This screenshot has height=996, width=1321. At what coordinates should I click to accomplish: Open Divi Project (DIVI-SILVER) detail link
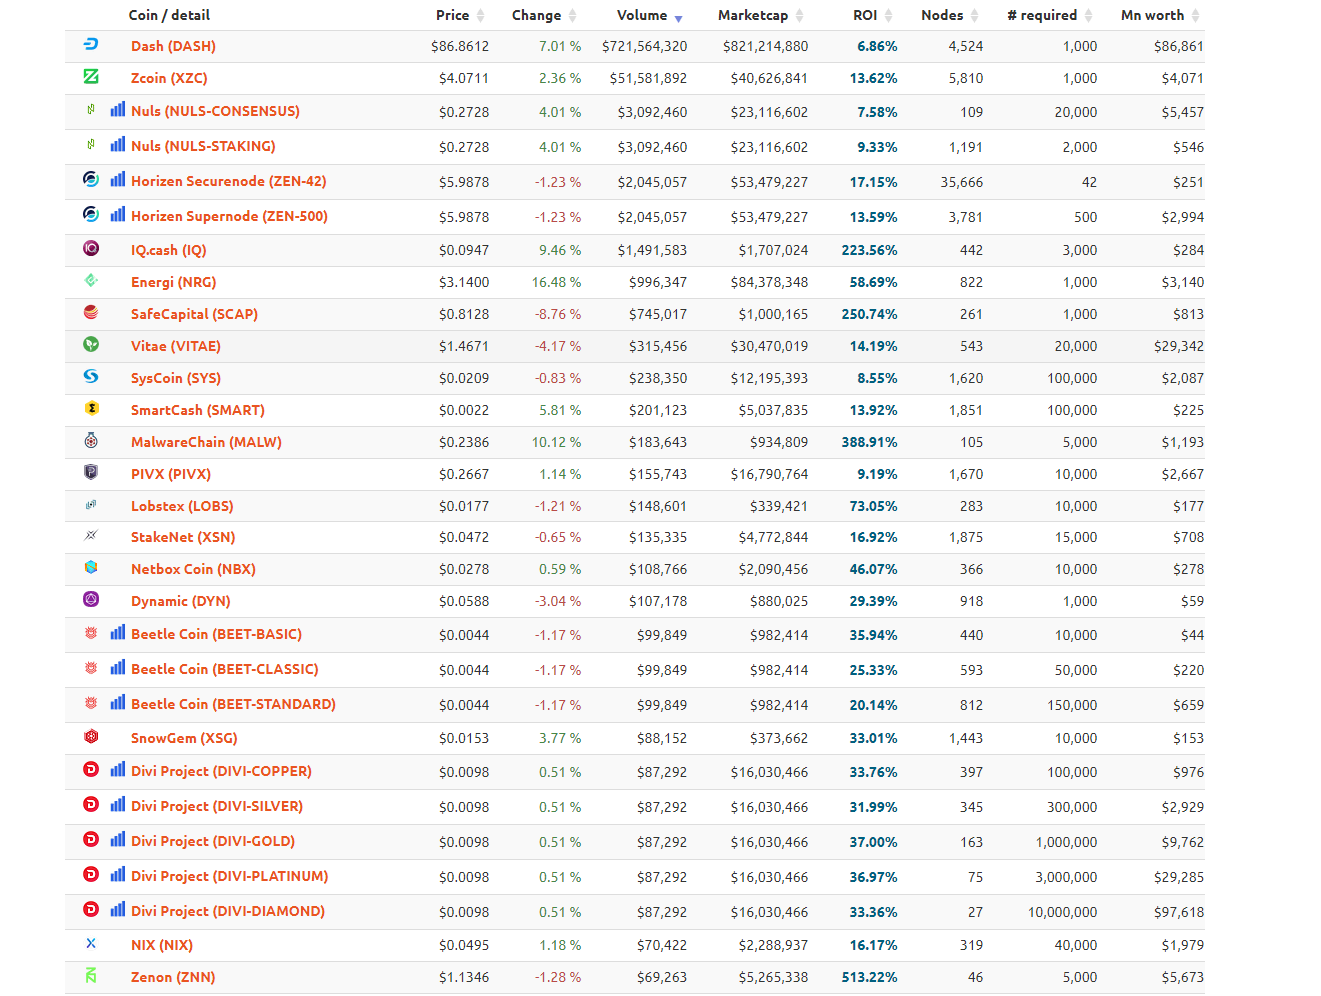point(217,806)
